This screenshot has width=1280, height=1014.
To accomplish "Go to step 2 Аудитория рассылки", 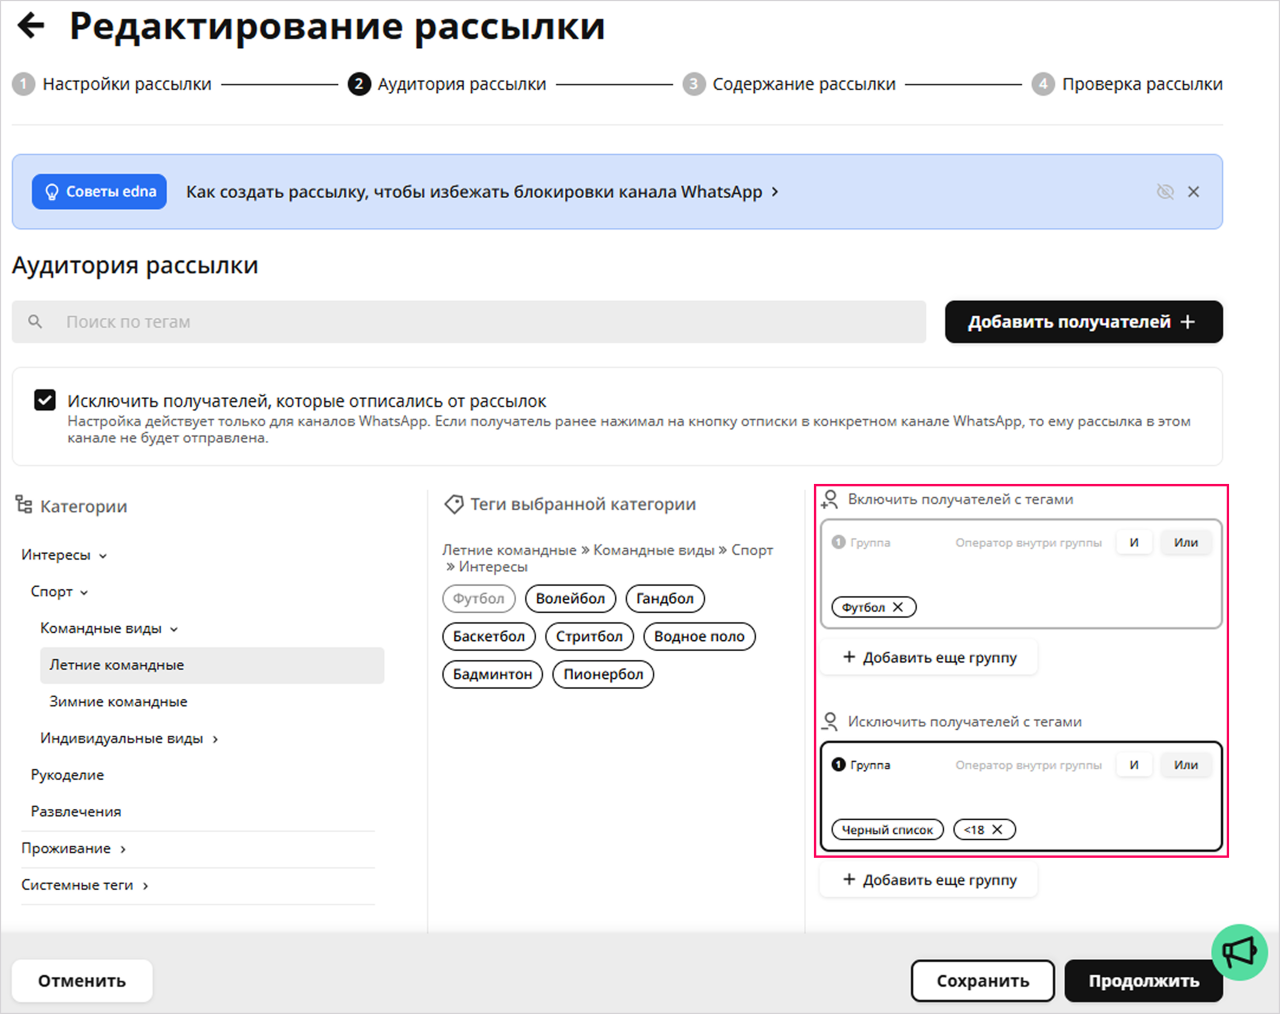I will coord(447,84).
